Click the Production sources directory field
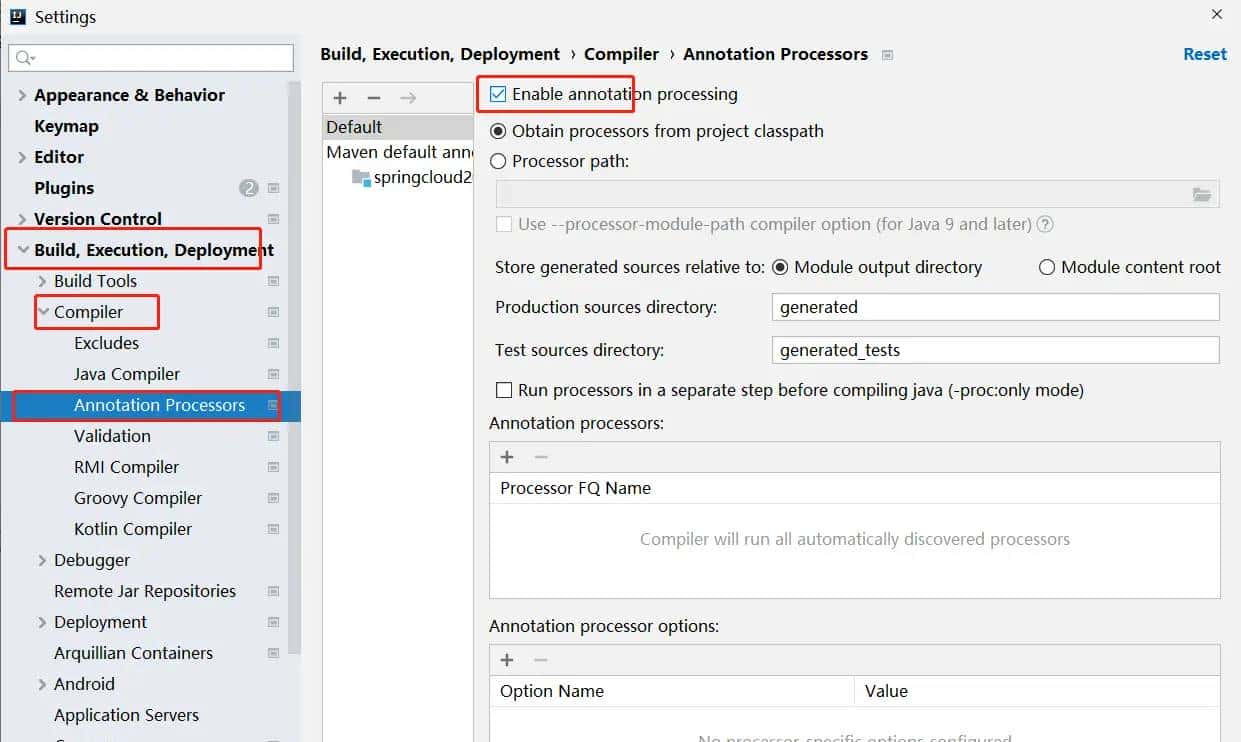Image resolution: width=1241 pixels, height=742 pixels. (995, 307)
